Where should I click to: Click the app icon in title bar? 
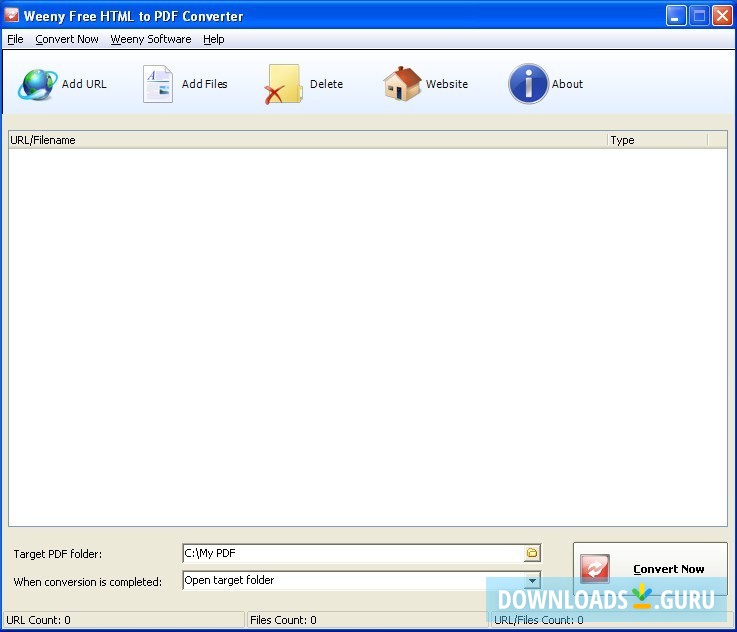click(x=11, y=15)
